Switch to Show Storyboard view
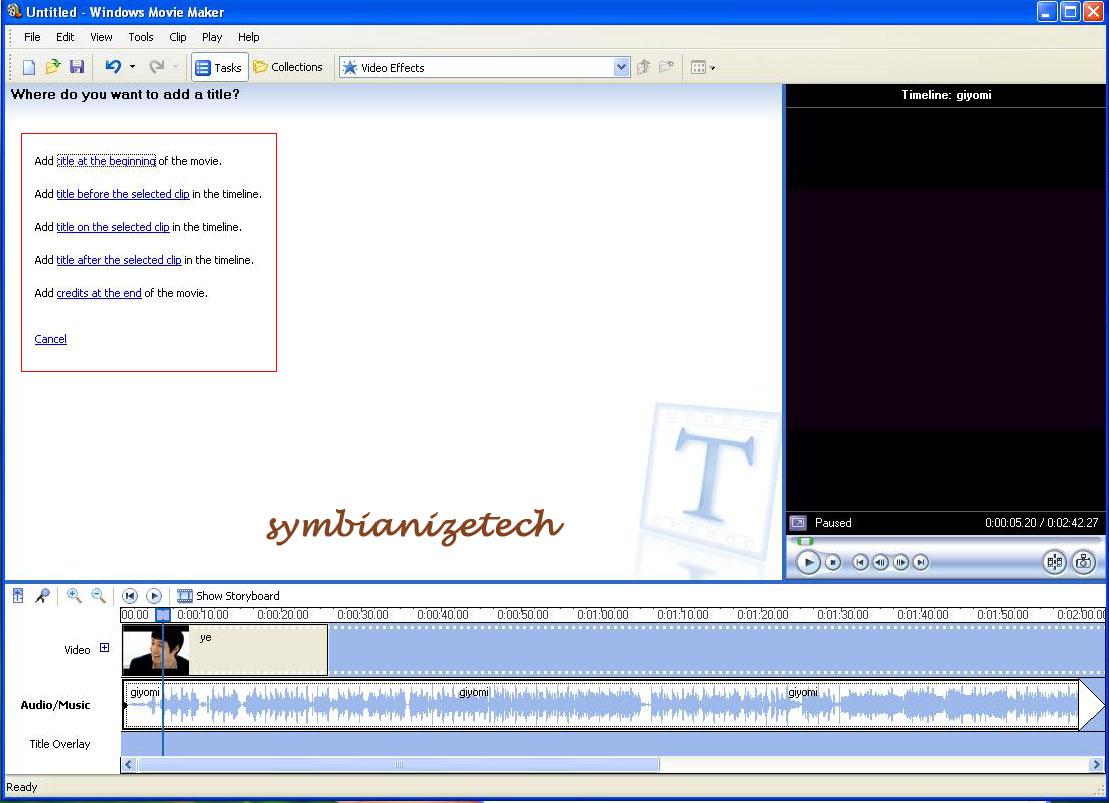1109x803 pixels. point(228,594)
